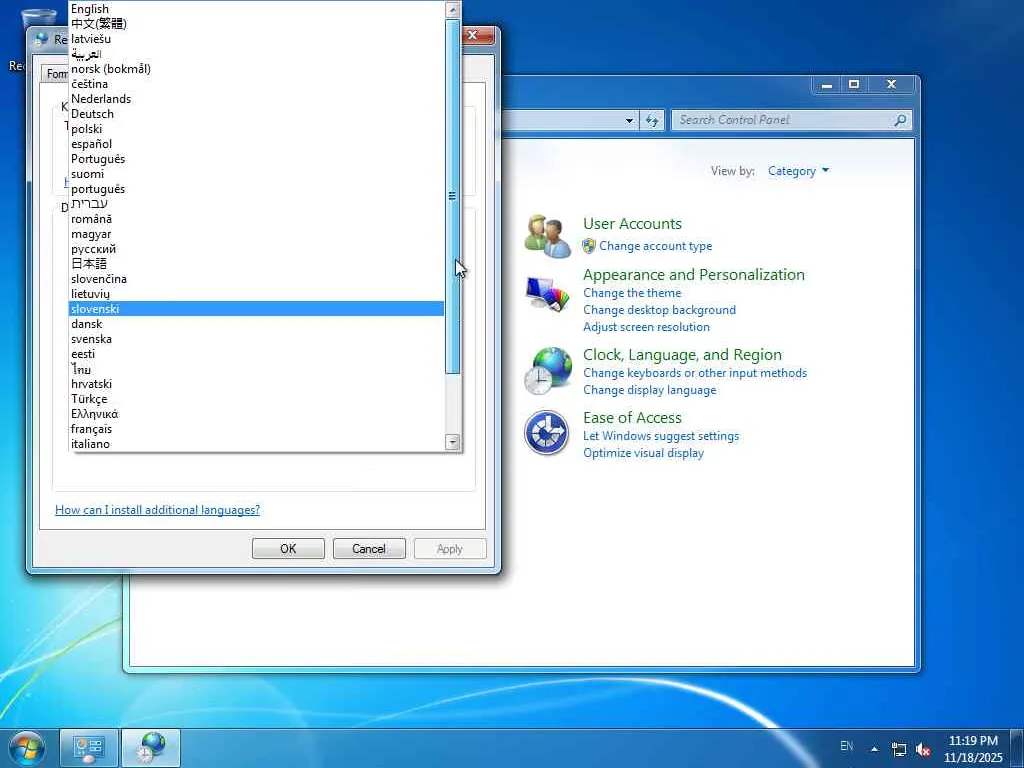The width and height of the screenshot is (1024, 768).
Task: Click Control Panel taskbar icon
Action: (x=89, y=748)
